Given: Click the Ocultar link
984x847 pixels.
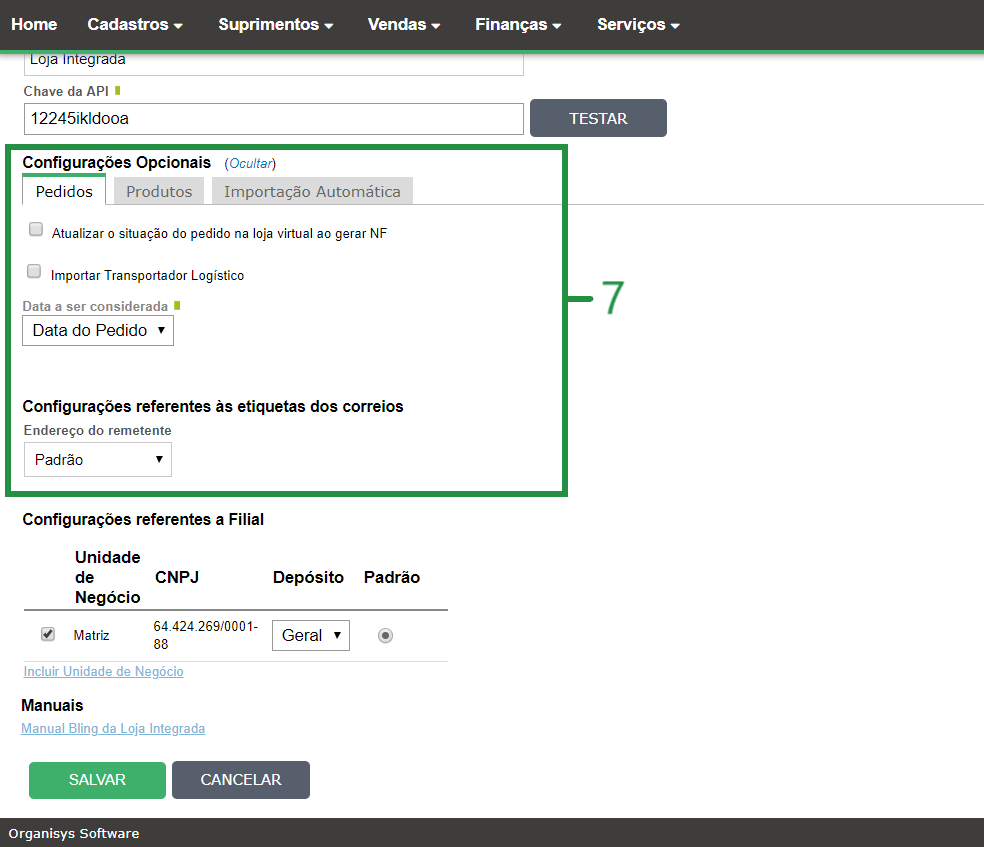Looking at the screenshot, I should pos(251,163).
